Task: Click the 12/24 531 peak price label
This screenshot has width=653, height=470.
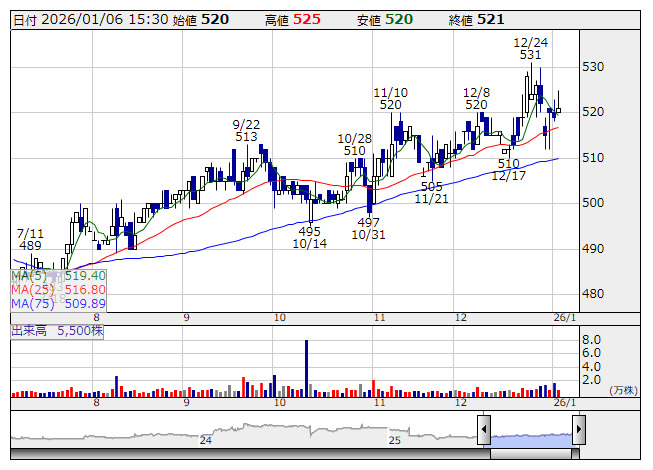Action: (529, 49)
